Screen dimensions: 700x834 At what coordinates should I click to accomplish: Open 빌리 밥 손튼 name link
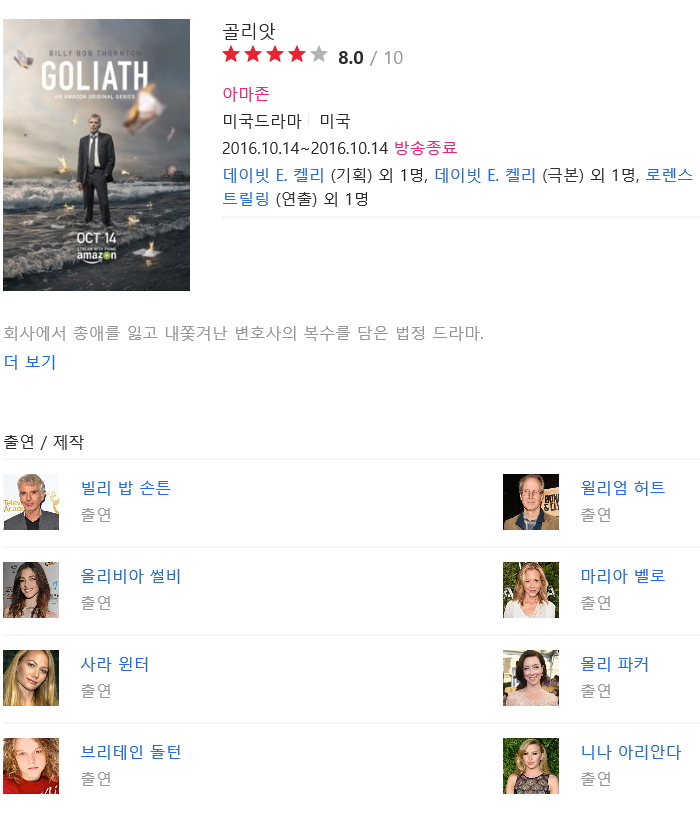(126, 488)
